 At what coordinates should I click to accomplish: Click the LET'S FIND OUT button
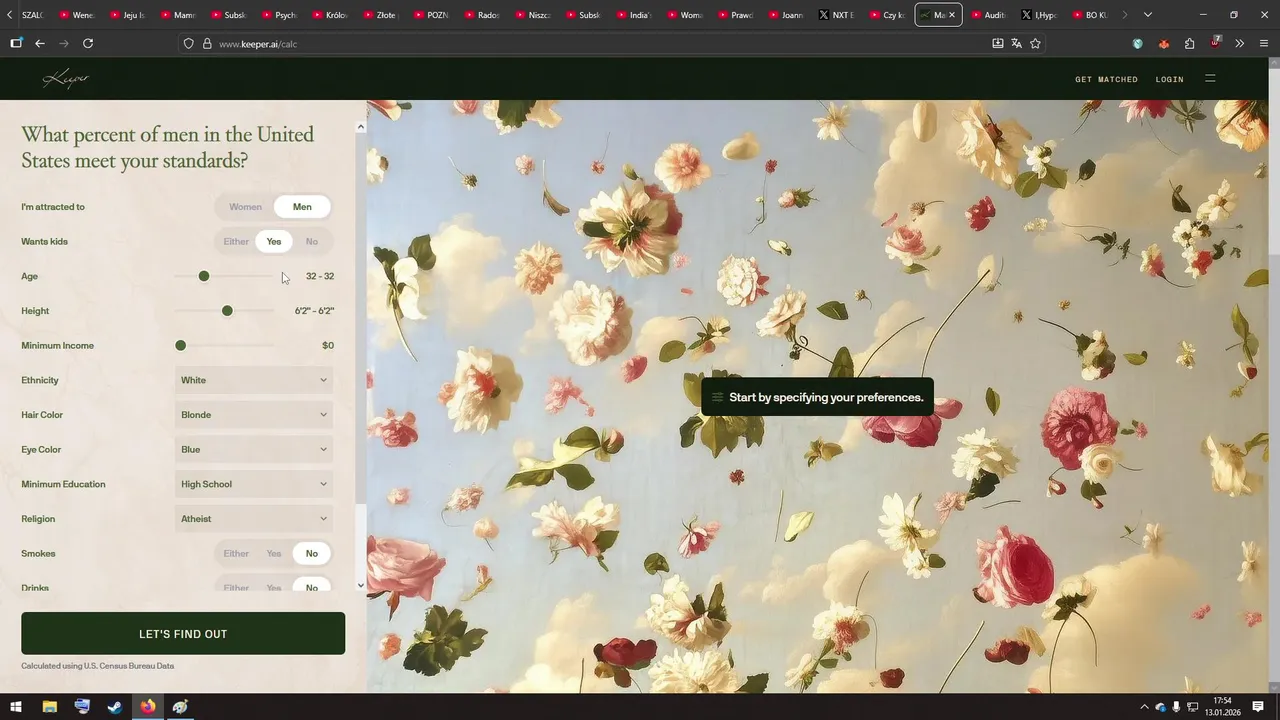click(183, 634)
